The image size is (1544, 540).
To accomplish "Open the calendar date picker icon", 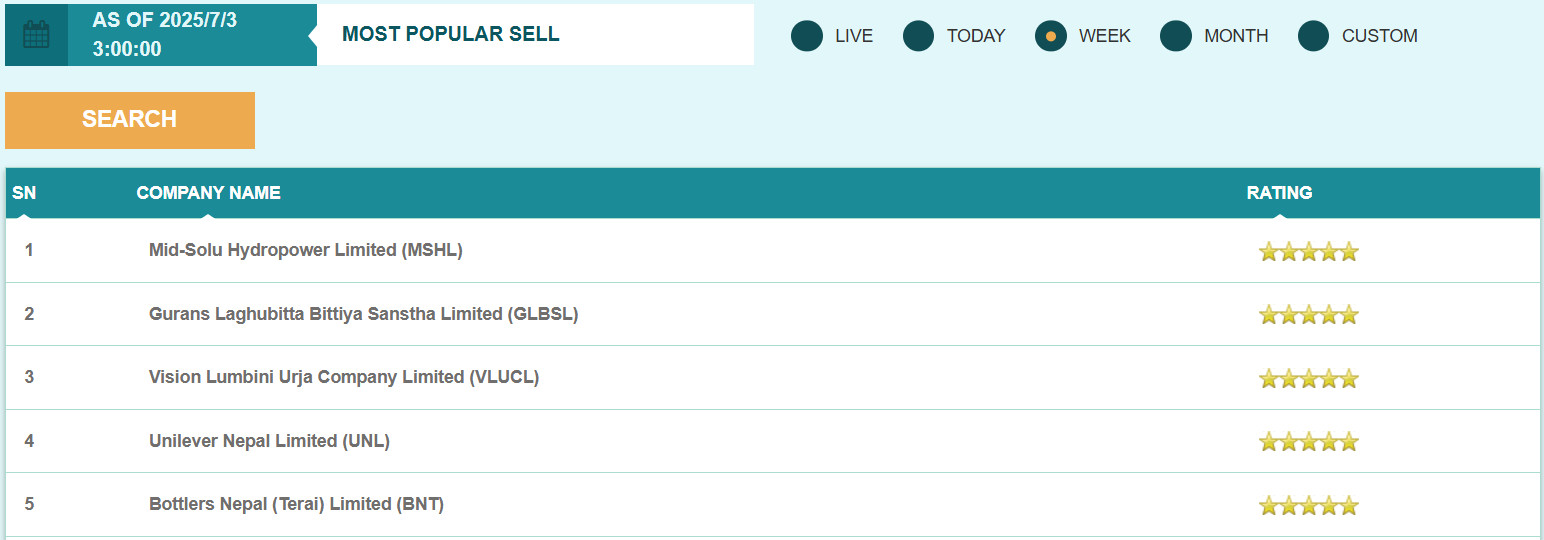I will tap(36, 35).
